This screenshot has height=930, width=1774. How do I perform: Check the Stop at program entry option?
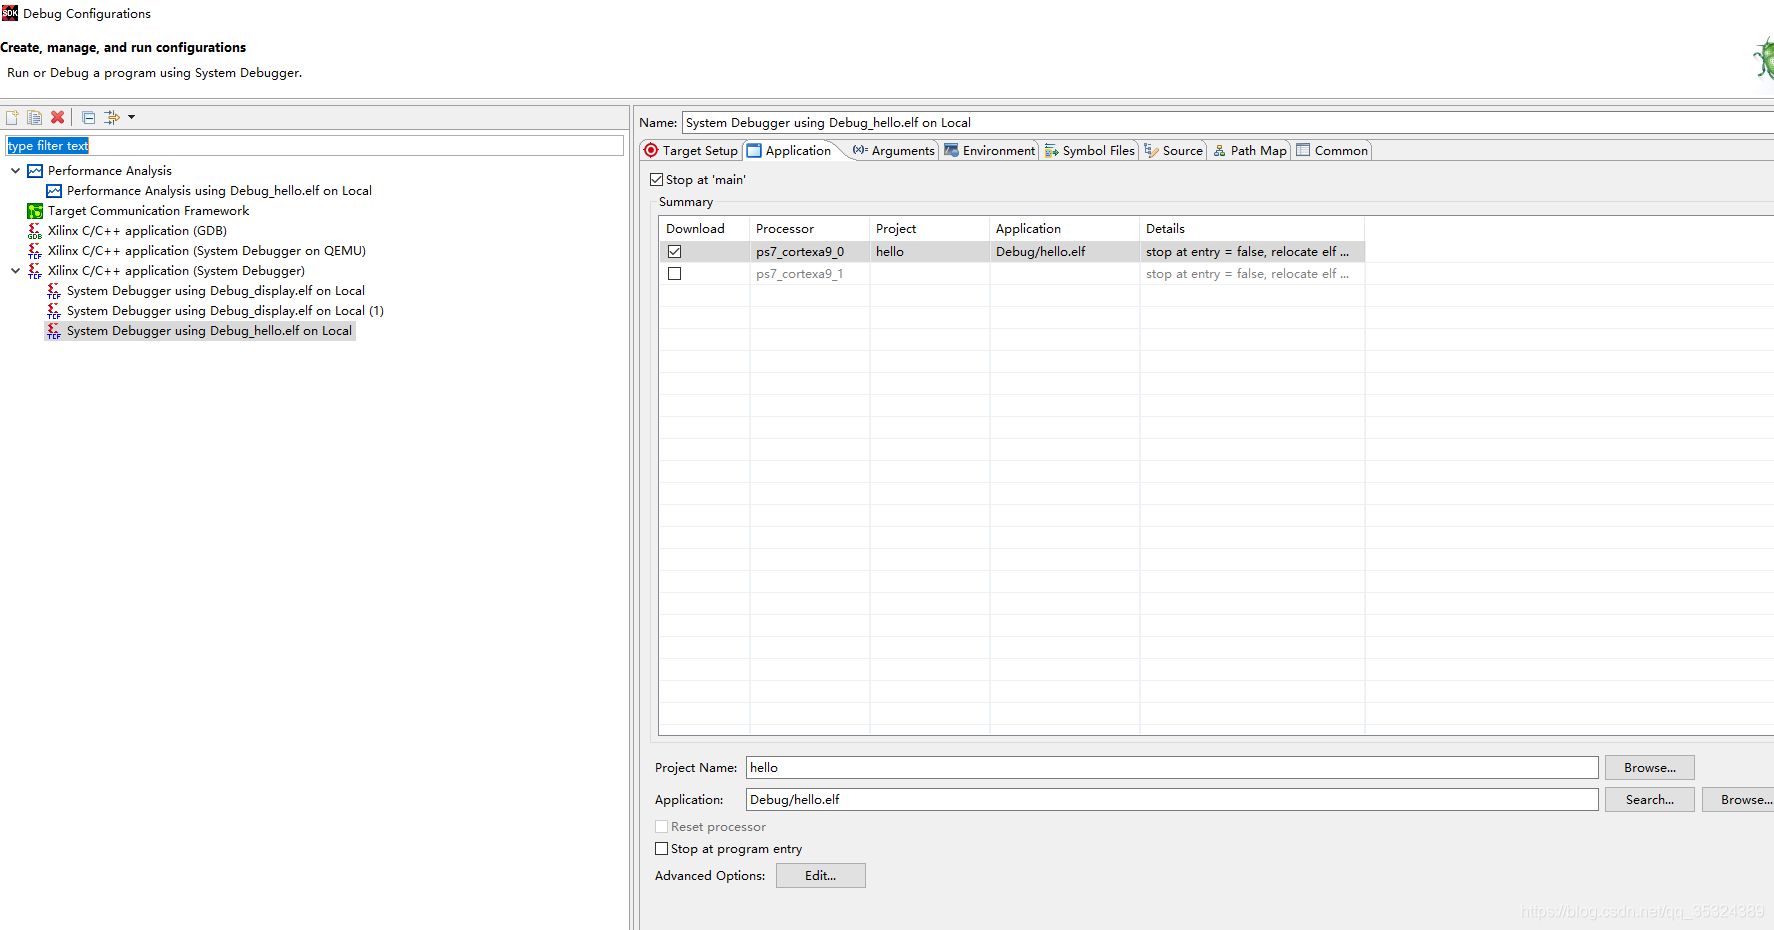pos(661,848)
